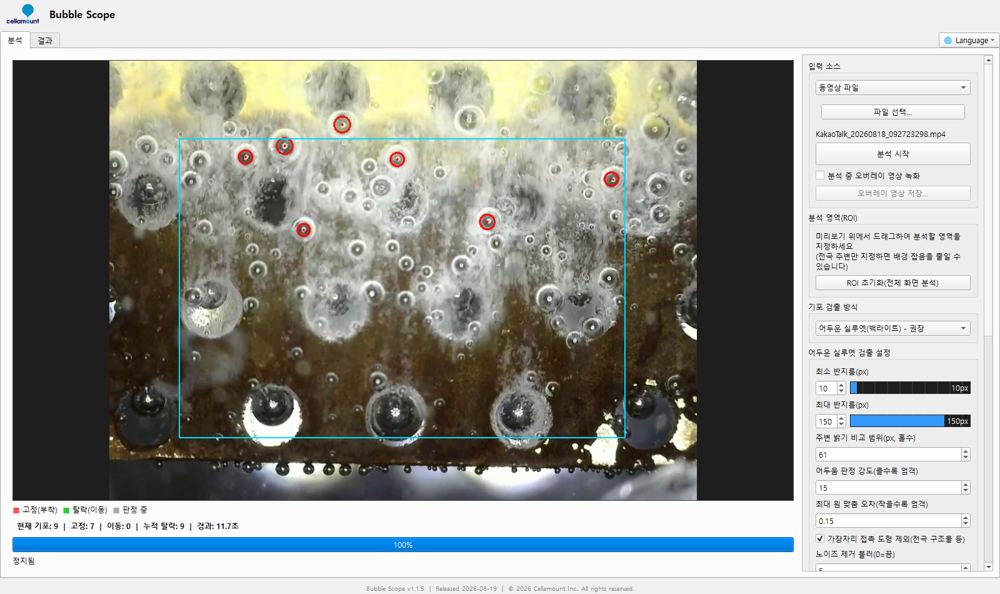Click the green detached-bubble legend square
The width and height of the screenshot is (1000, 594).
click(x=66, y=510)
